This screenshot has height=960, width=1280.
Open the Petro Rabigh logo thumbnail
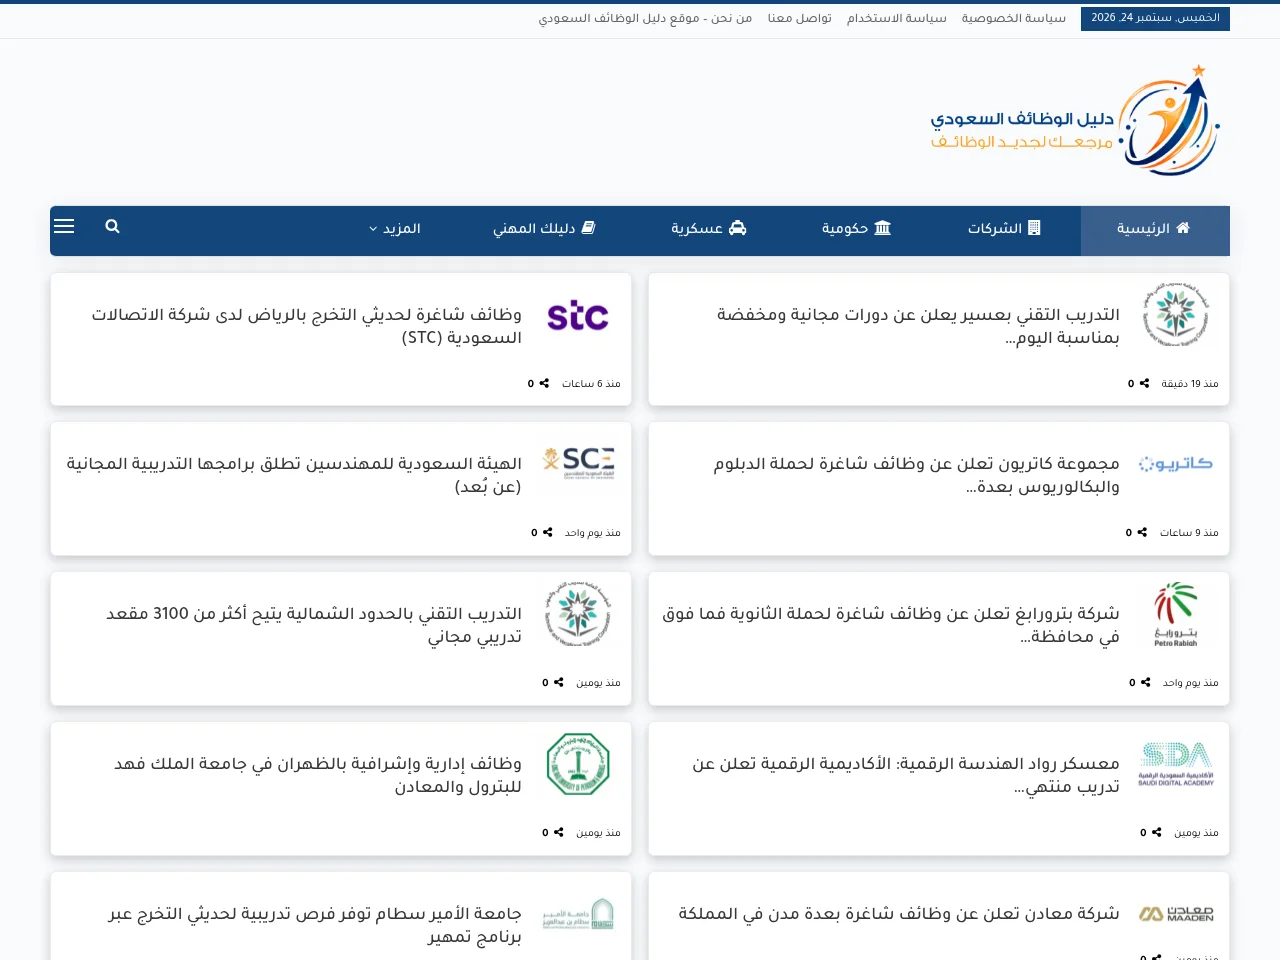tap(1176, 614)
